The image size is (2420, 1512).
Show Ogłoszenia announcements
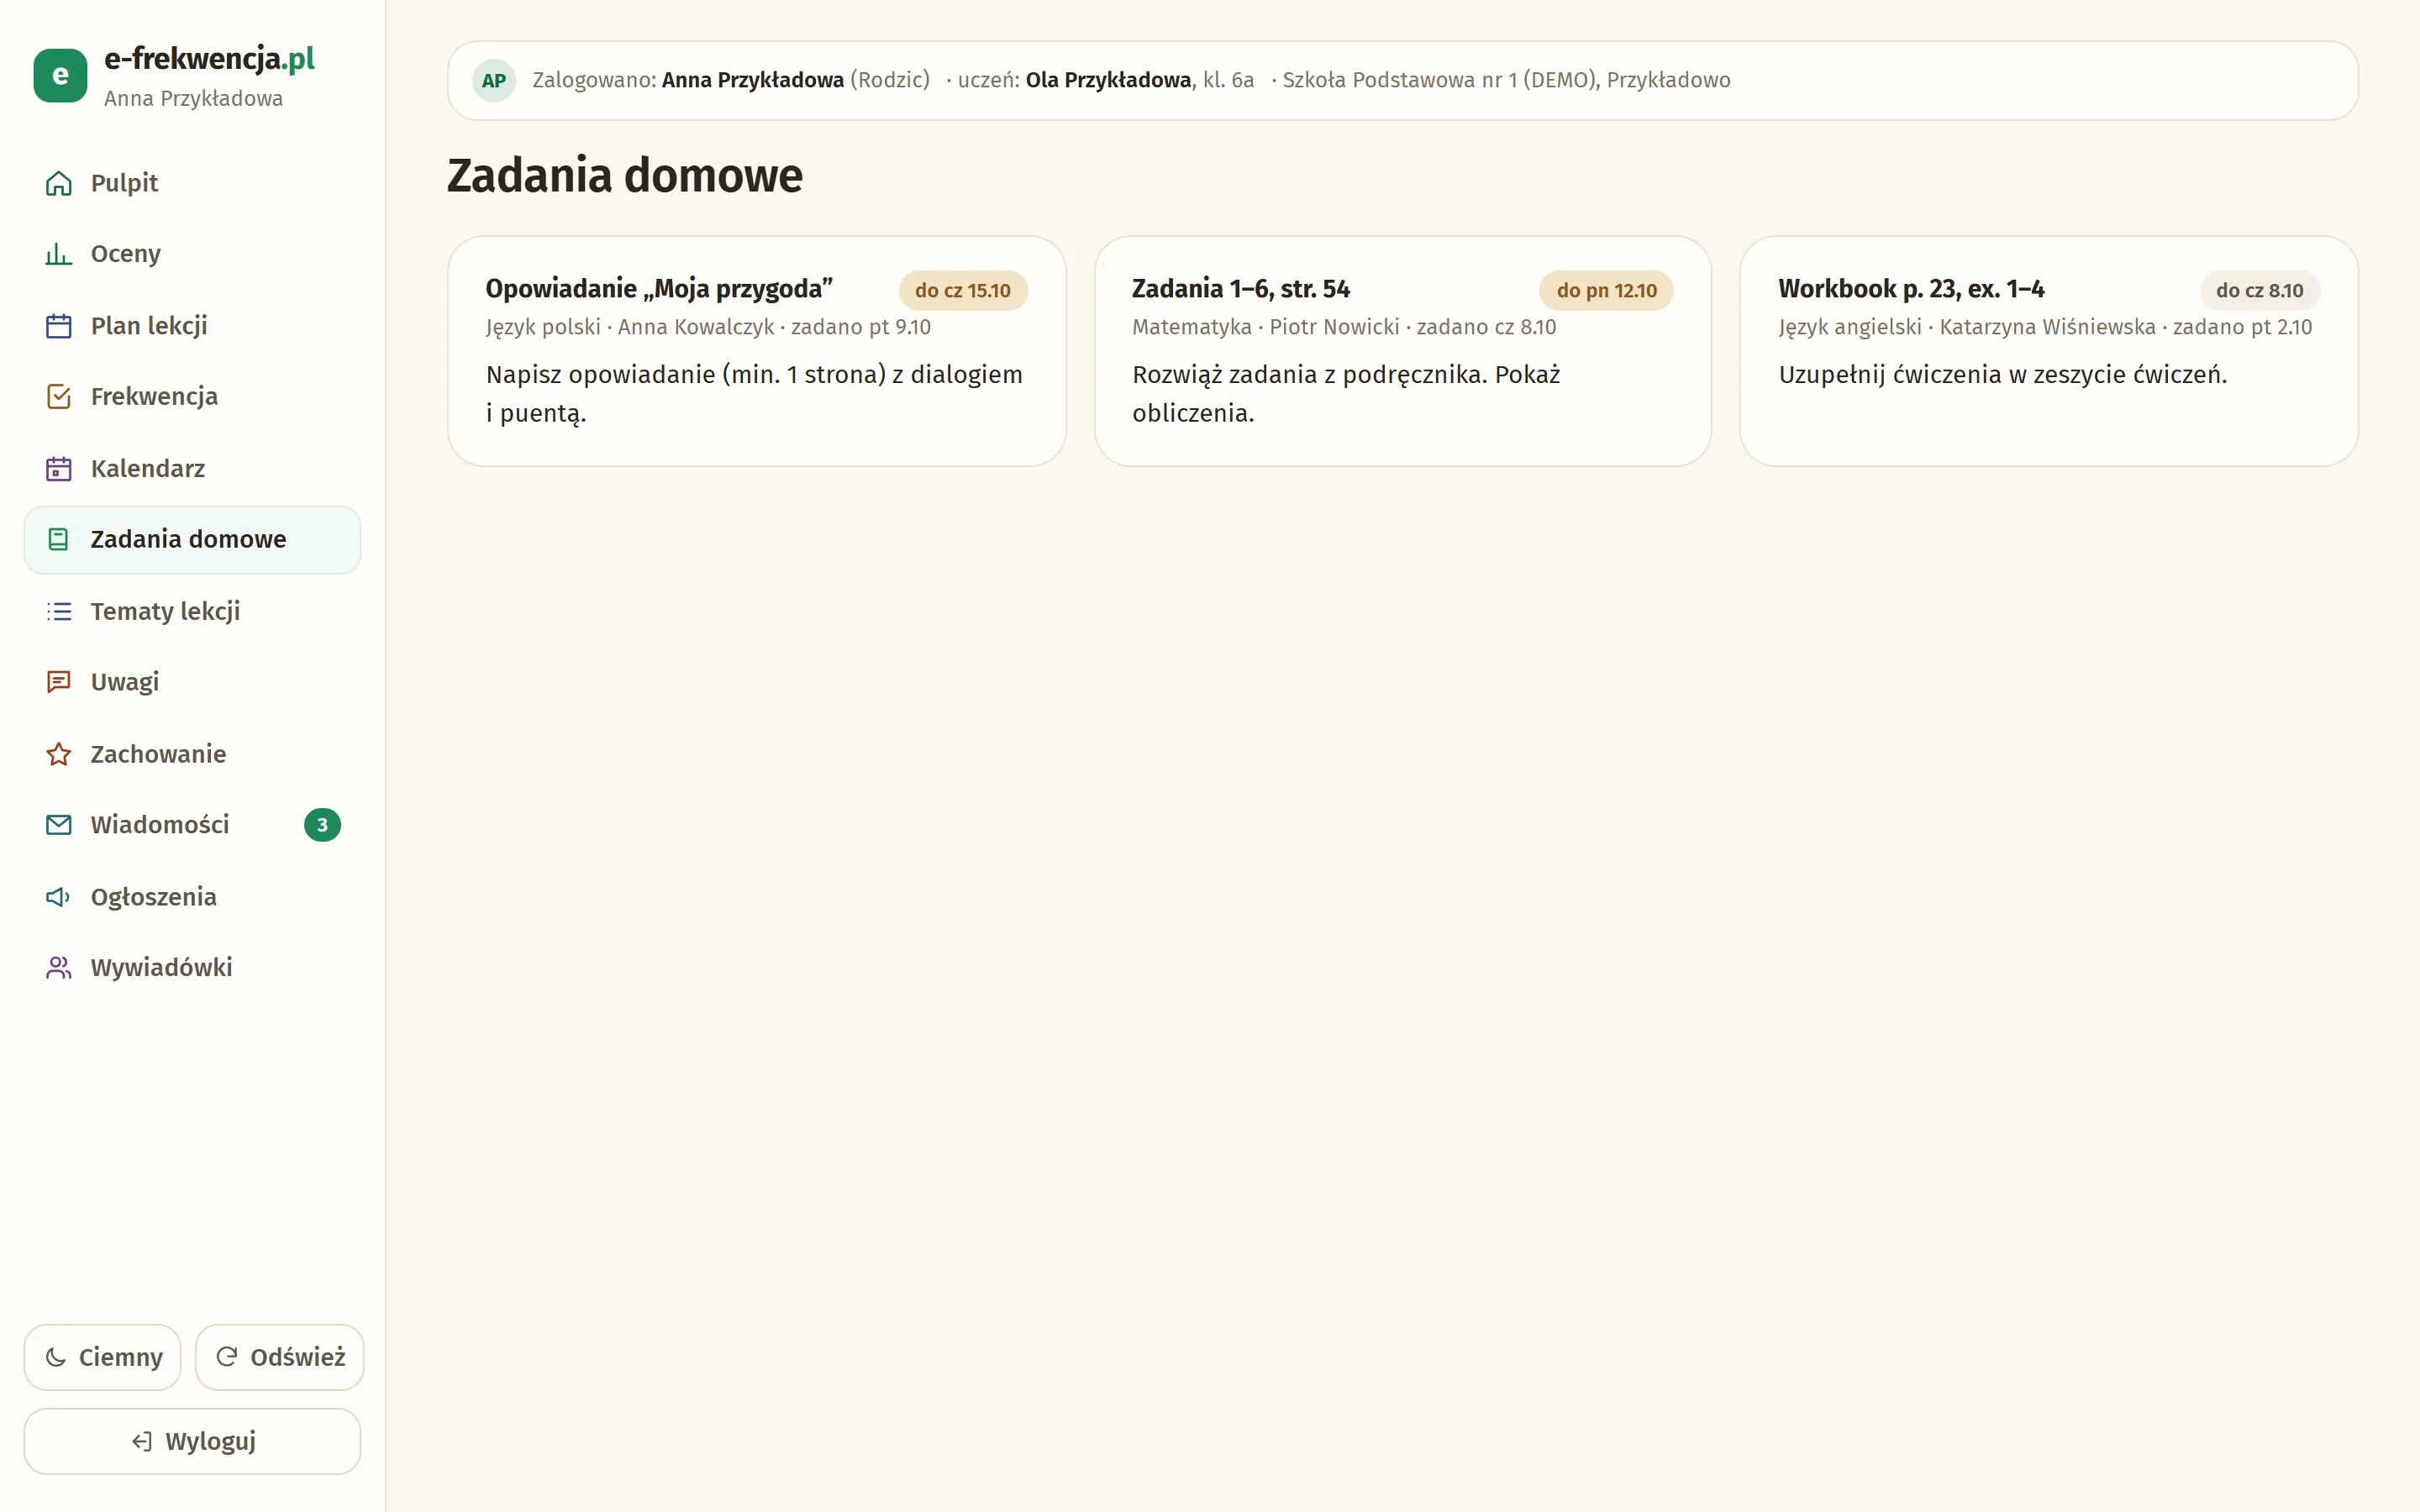click(192, 897)
